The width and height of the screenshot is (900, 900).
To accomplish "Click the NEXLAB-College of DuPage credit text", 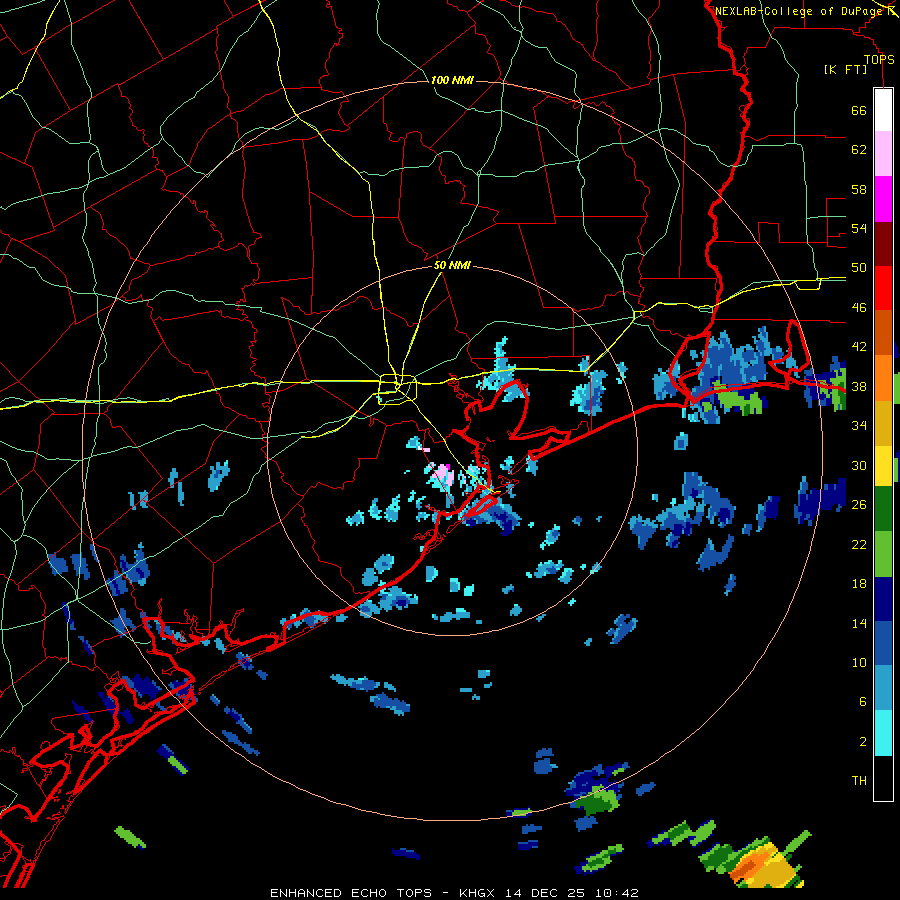I will 799,11.
